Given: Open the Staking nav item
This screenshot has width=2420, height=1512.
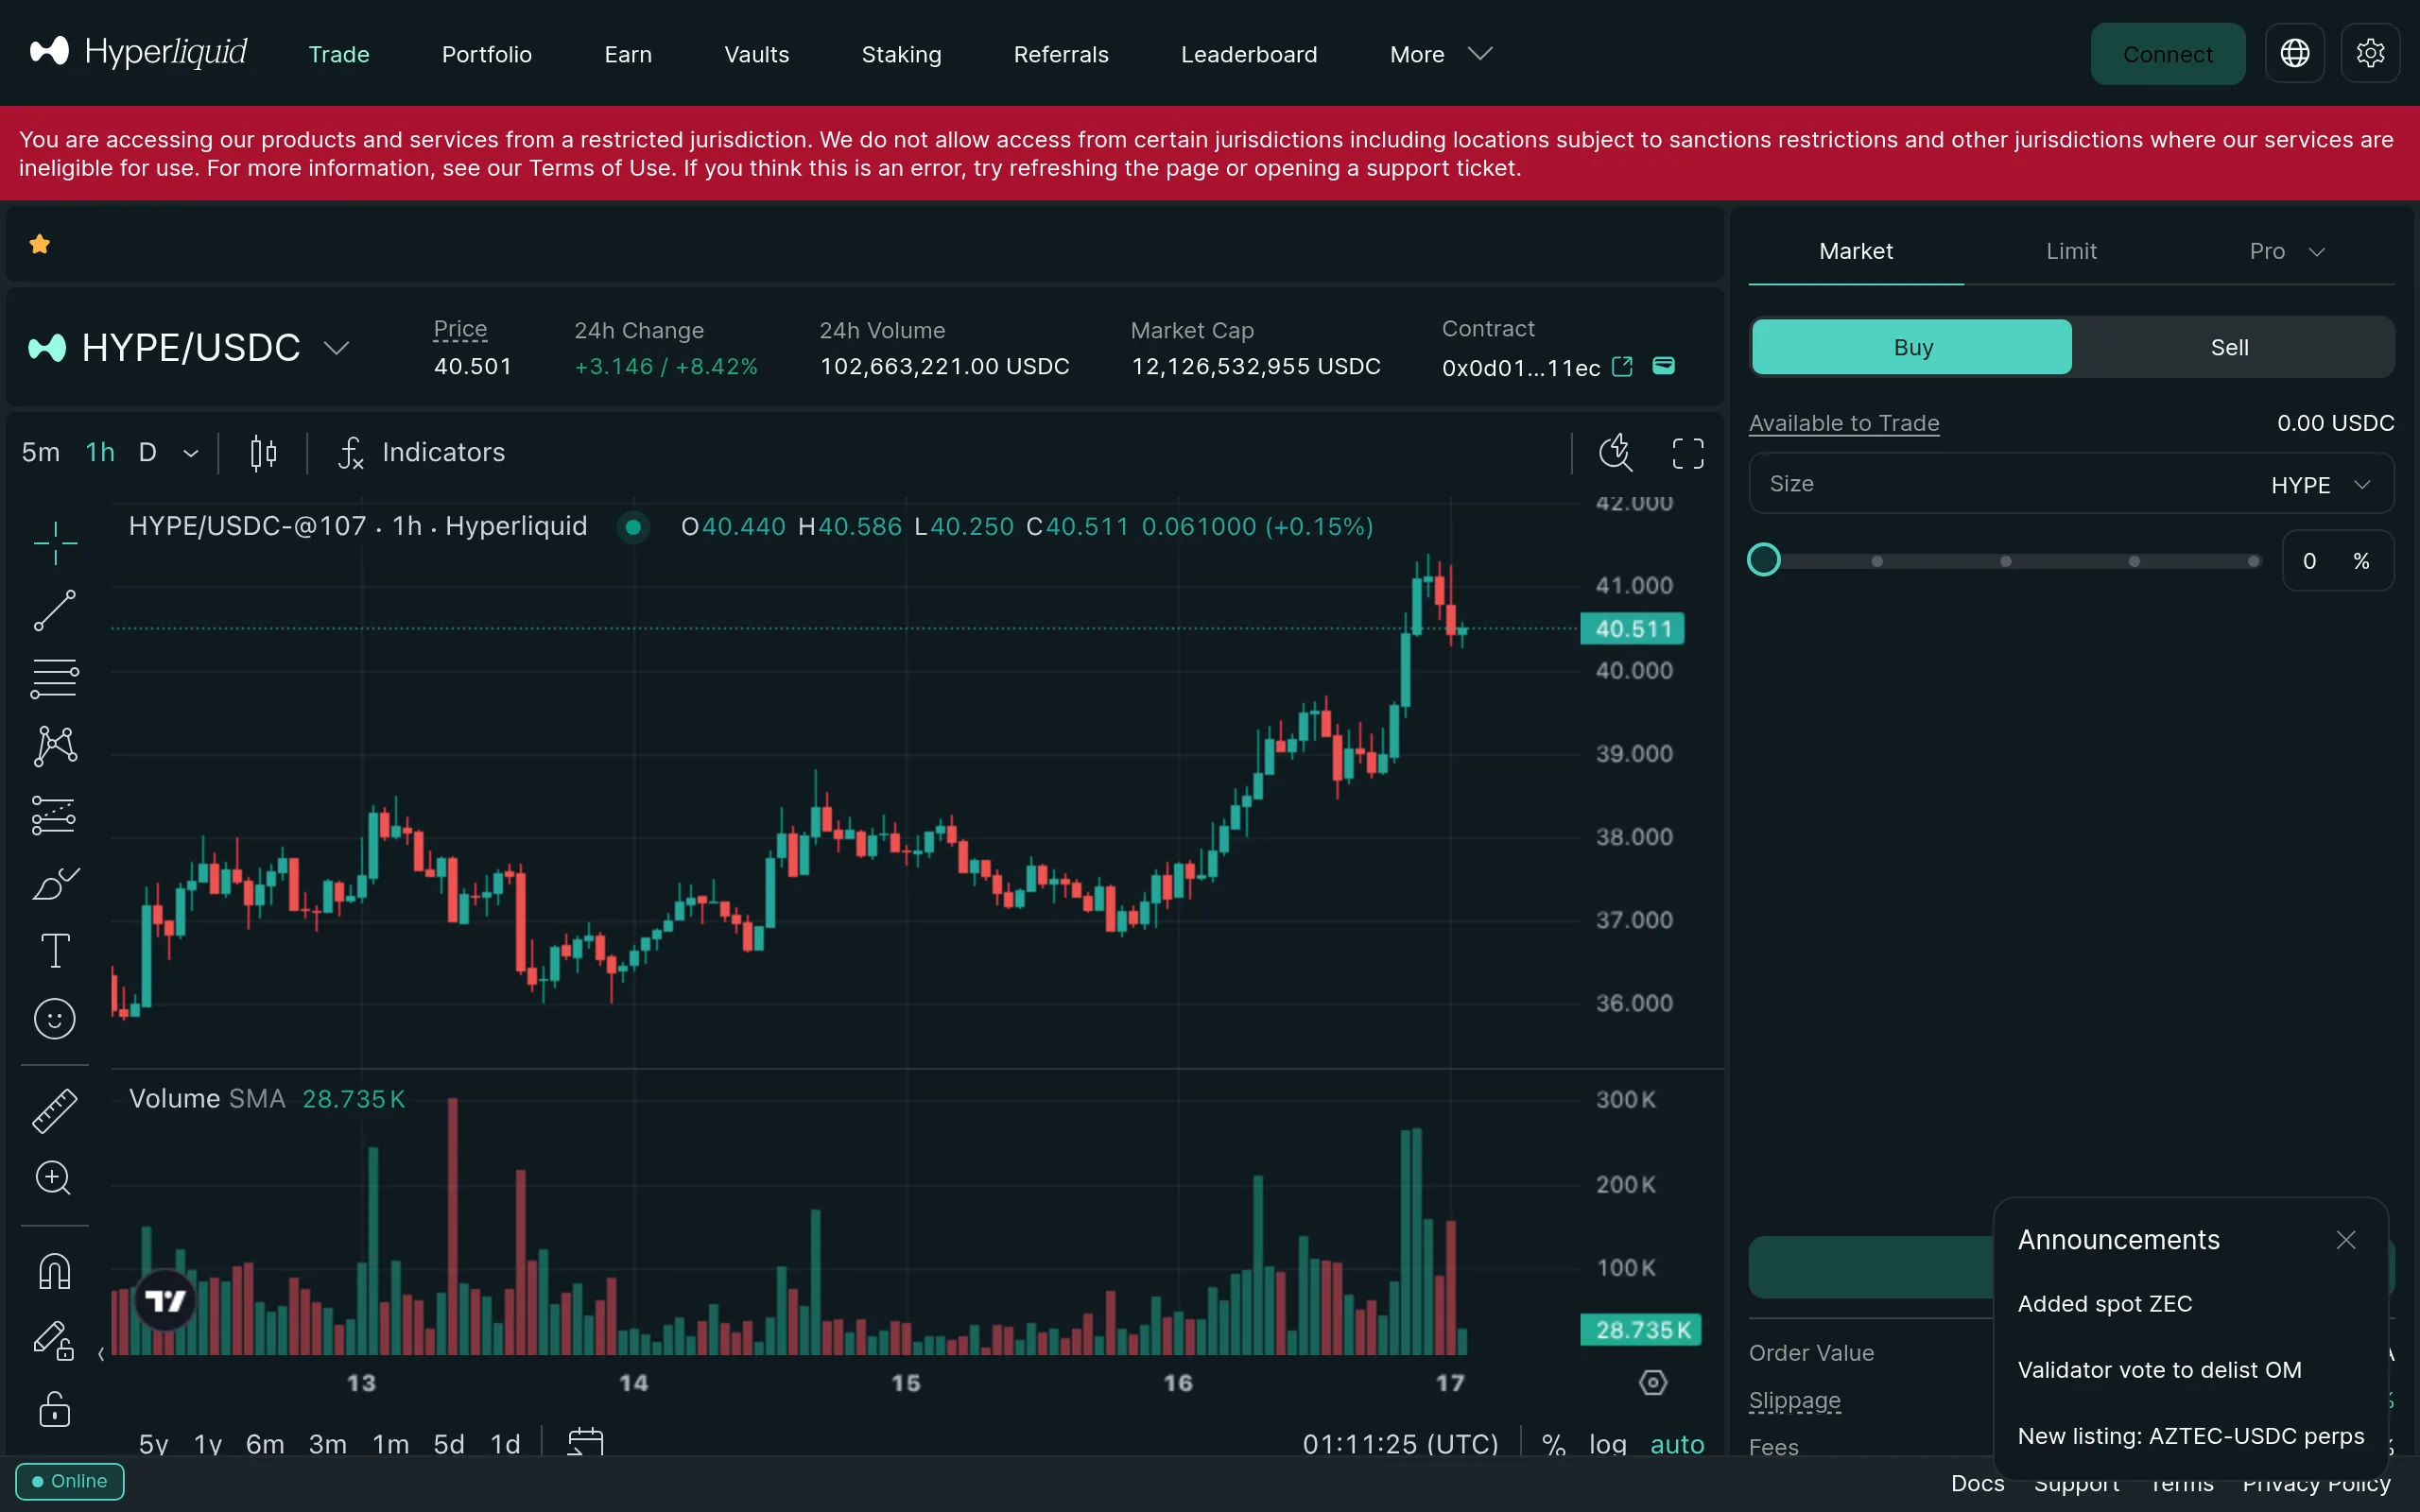Looking at the screenshot, I should tap(902, 54).
